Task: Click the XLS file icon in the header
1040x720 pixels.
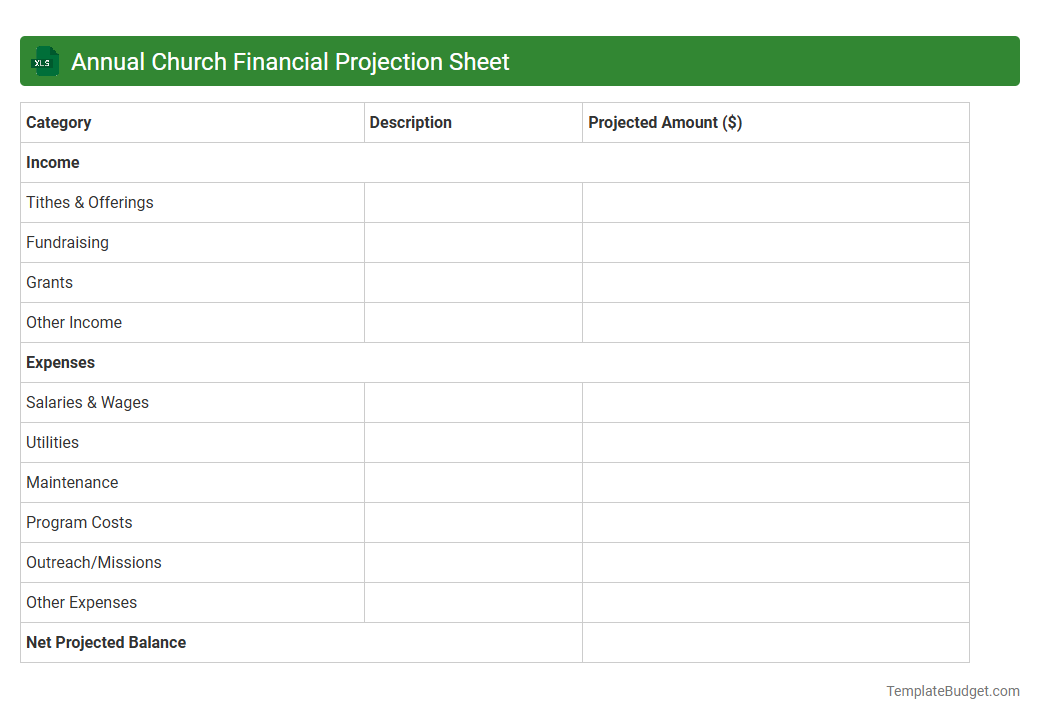Action: click(x=44, y=61)
